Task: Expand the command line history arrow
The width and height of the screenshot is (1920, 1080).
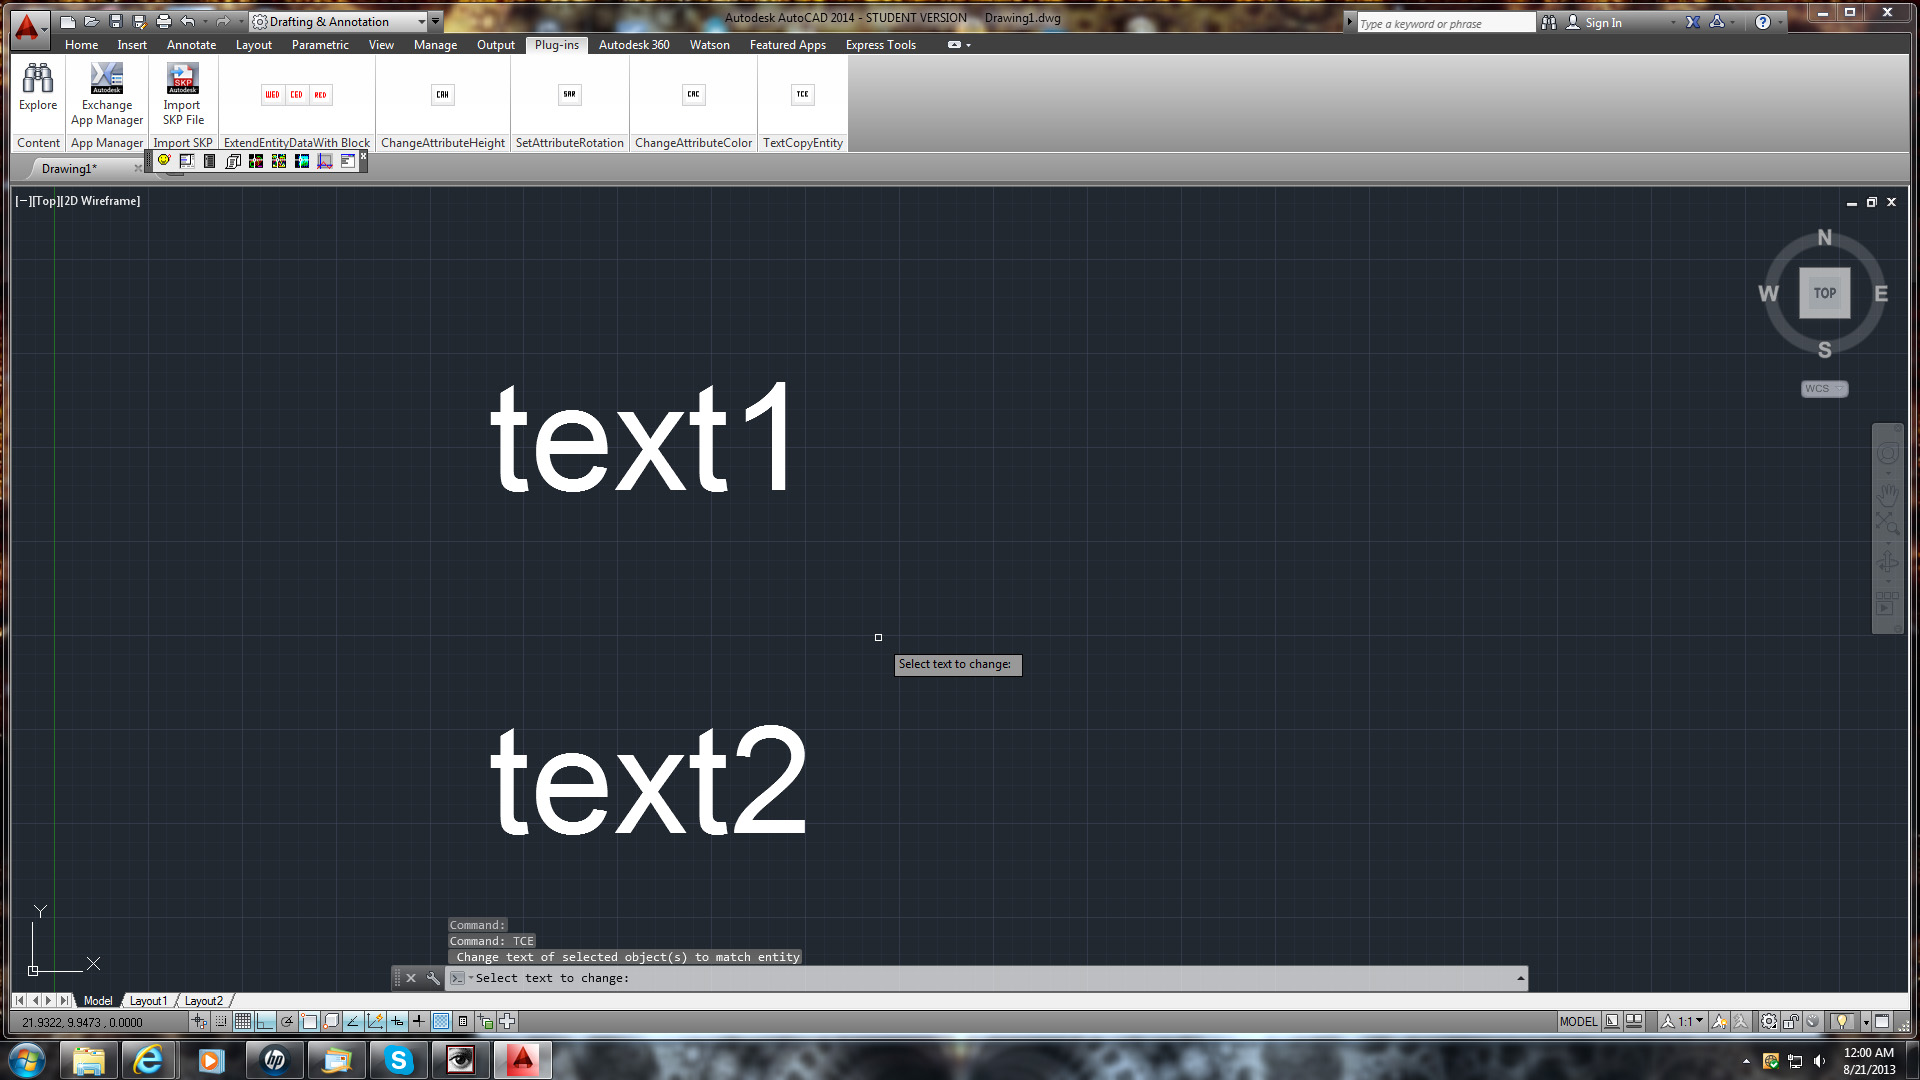Action: [1520, 978]
